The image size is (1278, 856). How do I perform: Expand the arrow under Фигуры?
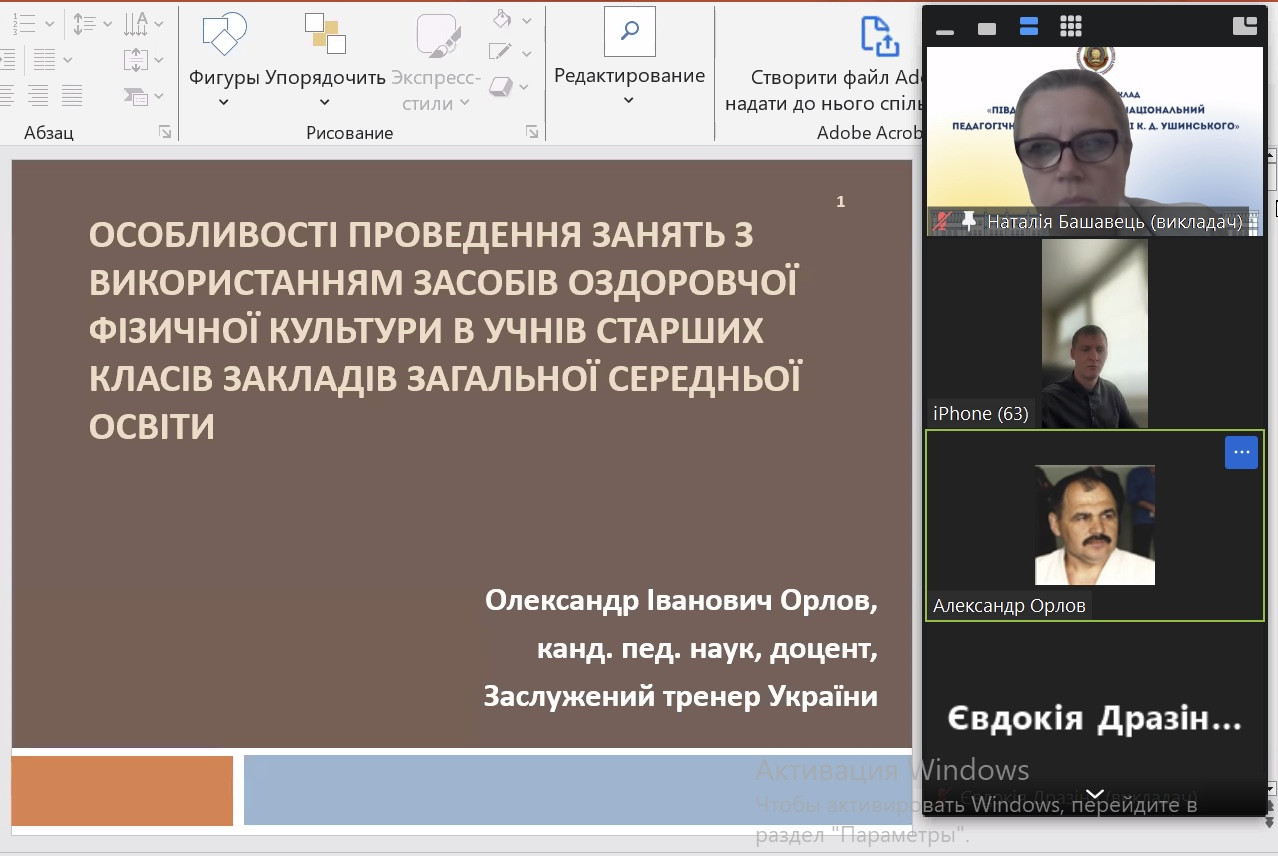coord(224,101)
